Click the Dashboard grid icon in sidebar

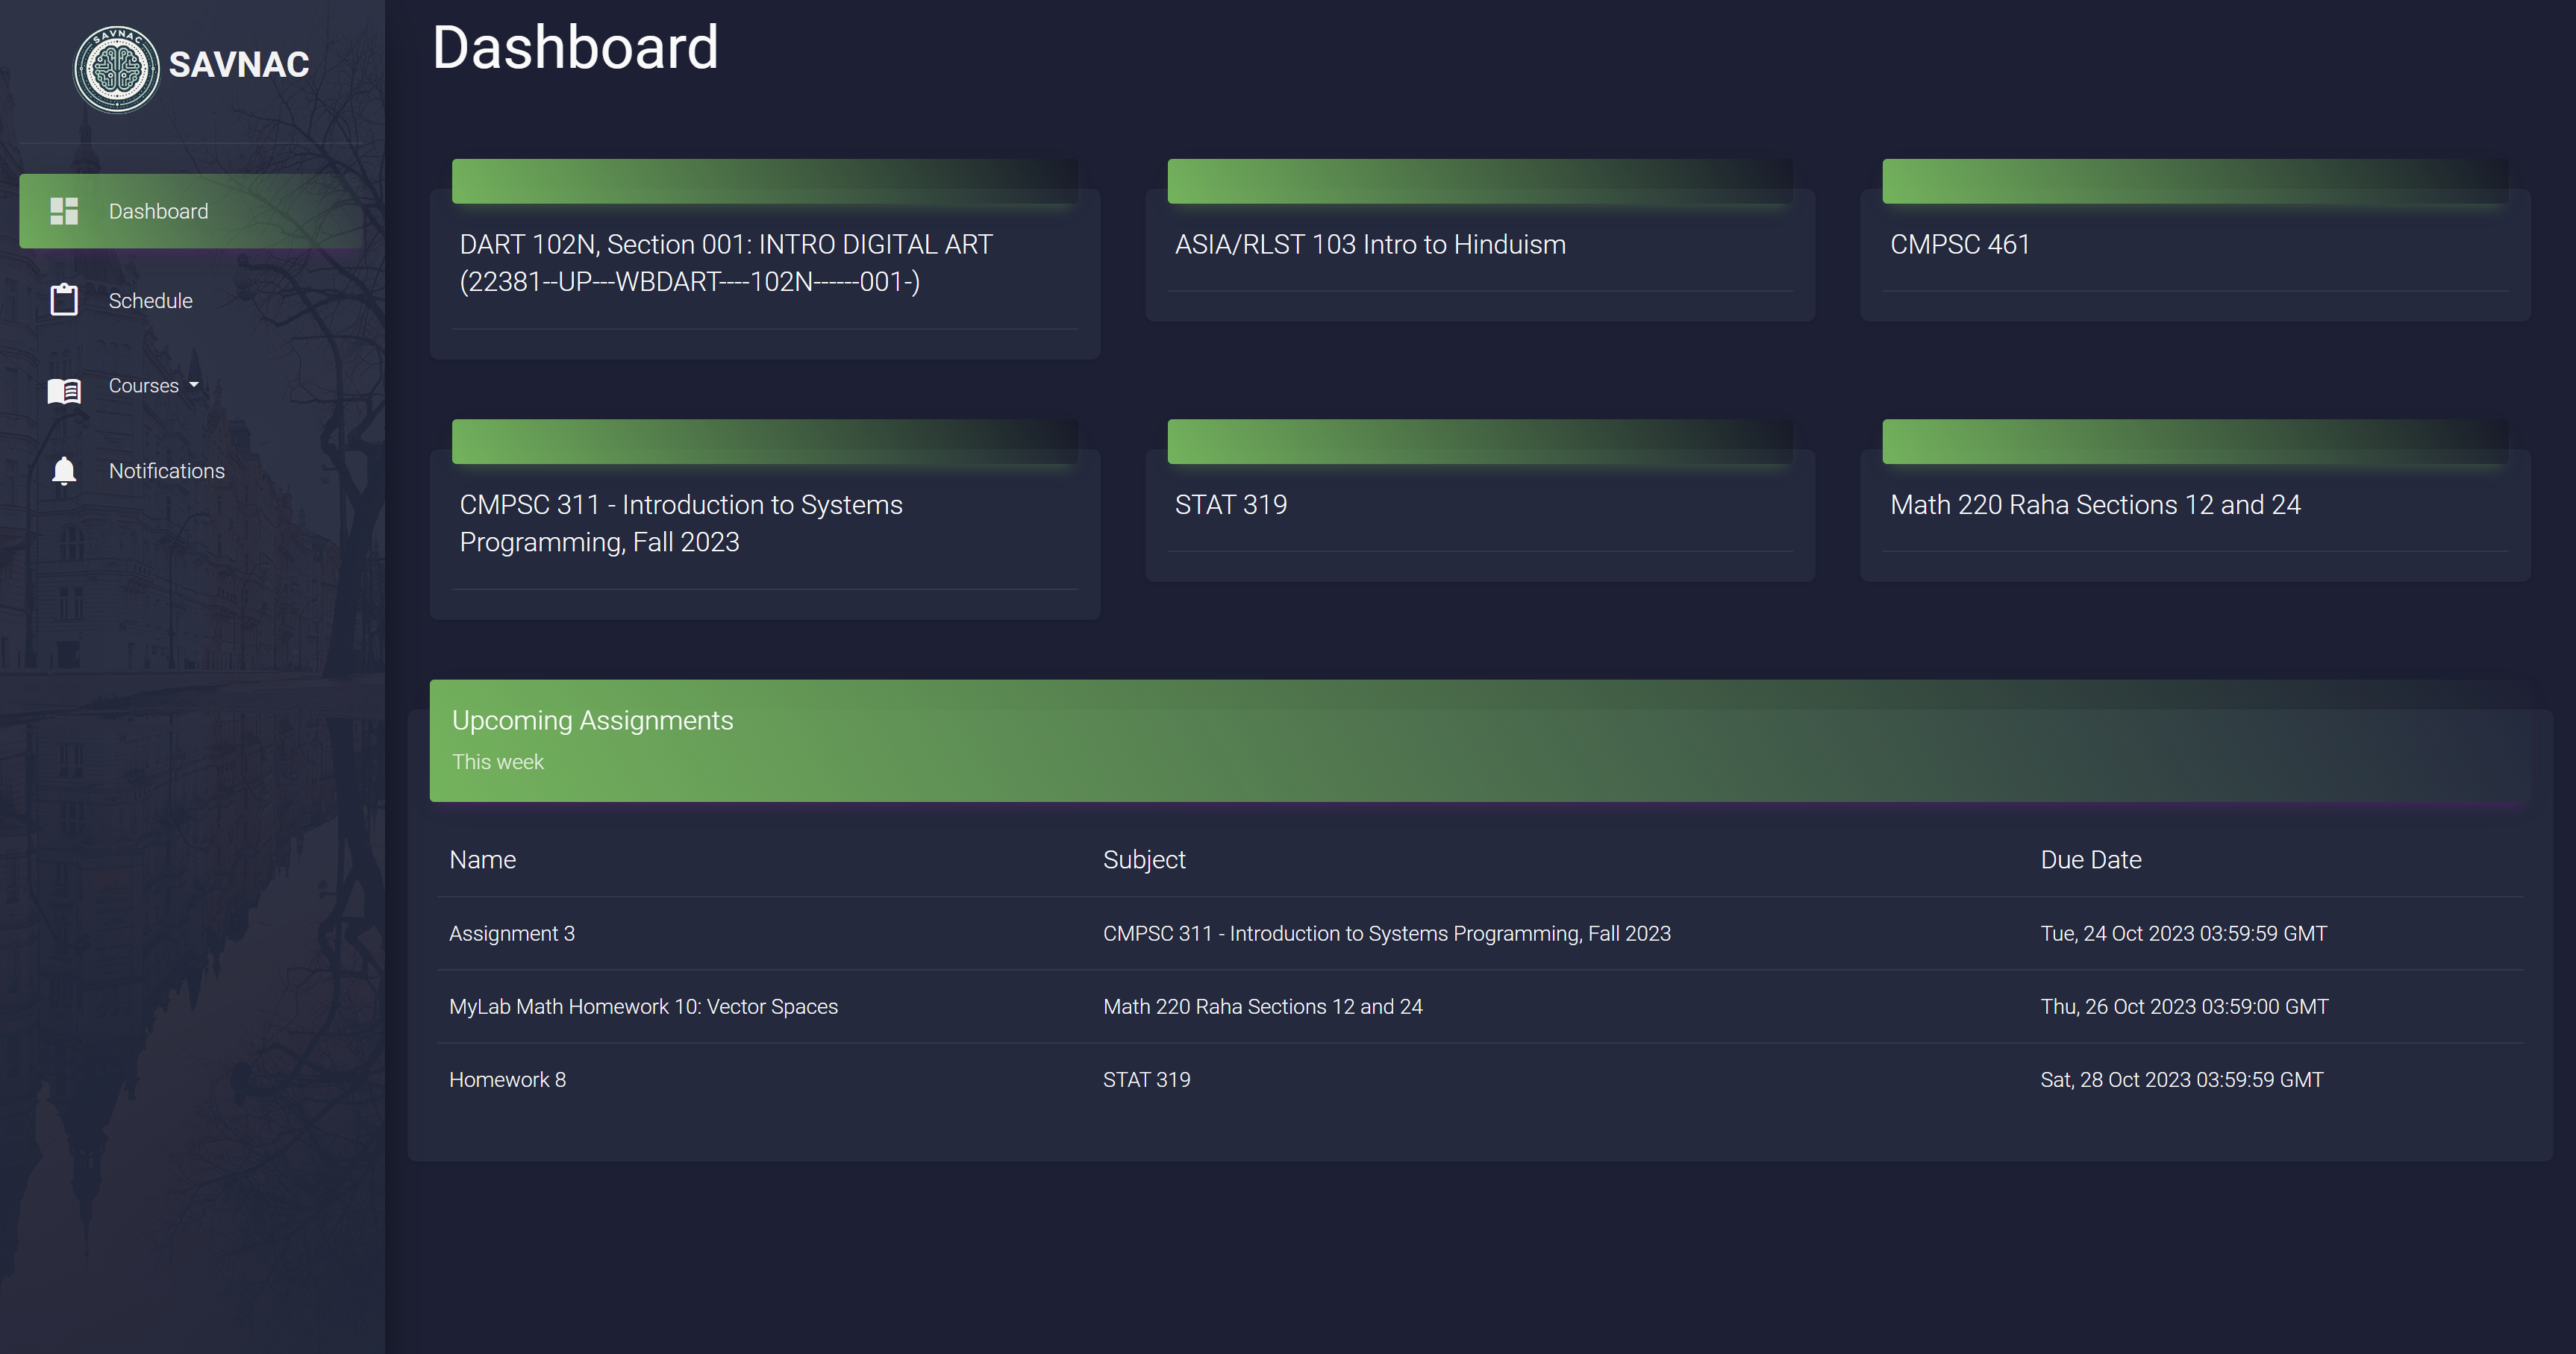point(64,211)
